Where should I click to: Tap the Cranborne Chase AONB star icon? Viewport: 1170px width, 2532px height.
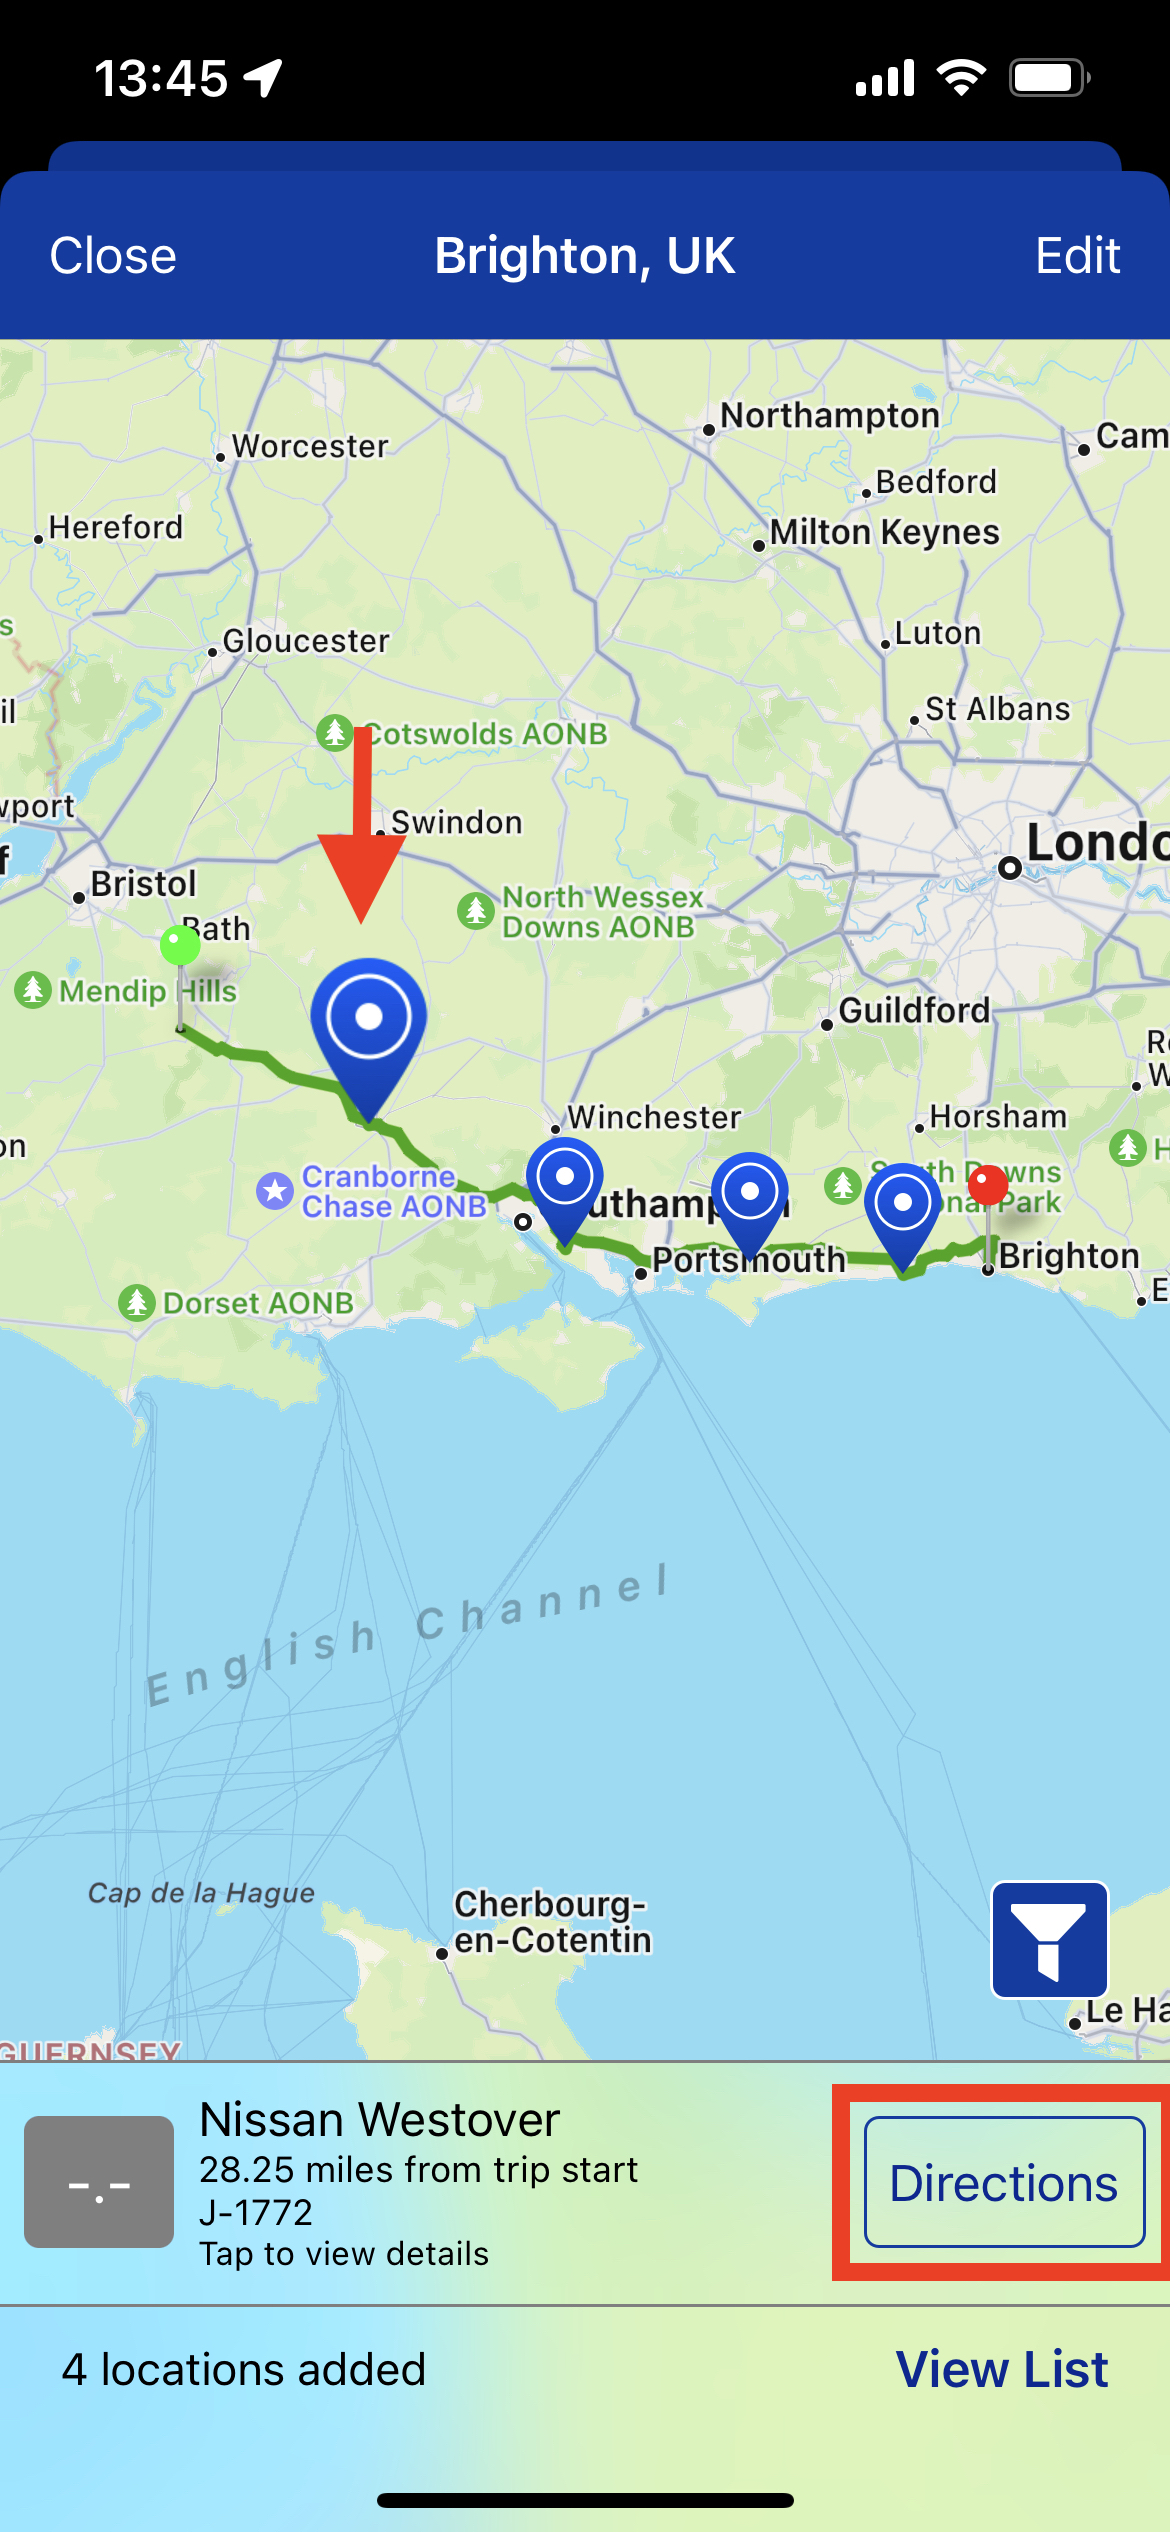(275, 1191)
